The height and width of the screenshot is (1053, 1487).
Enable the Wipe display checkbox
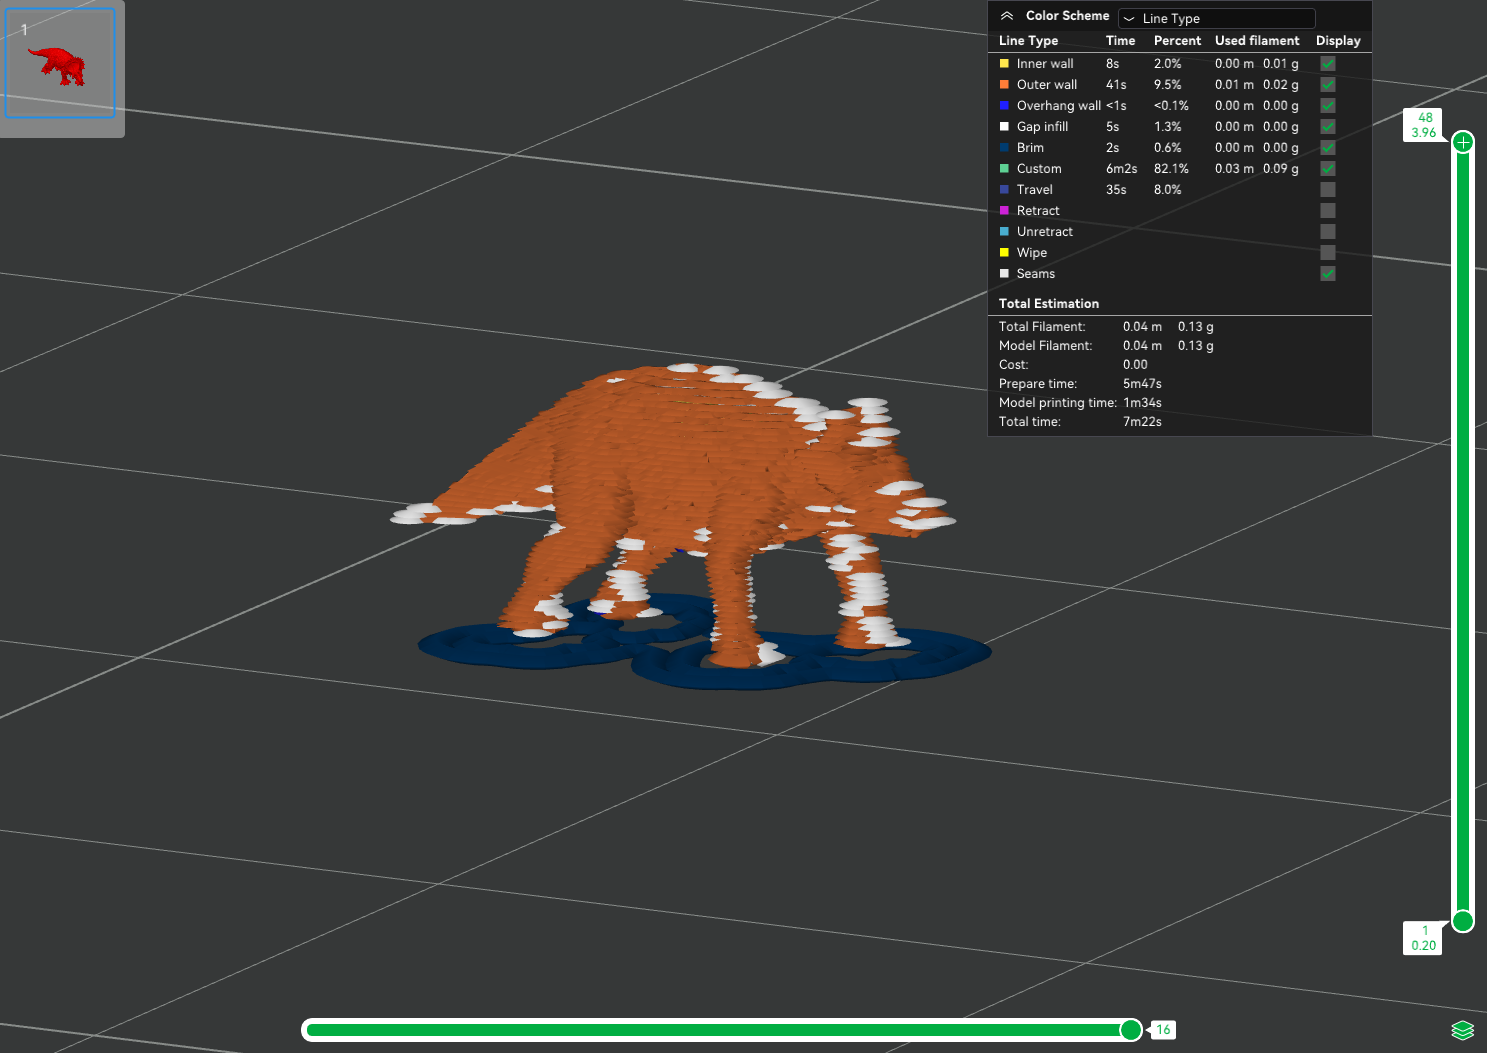pos(1328,253)
